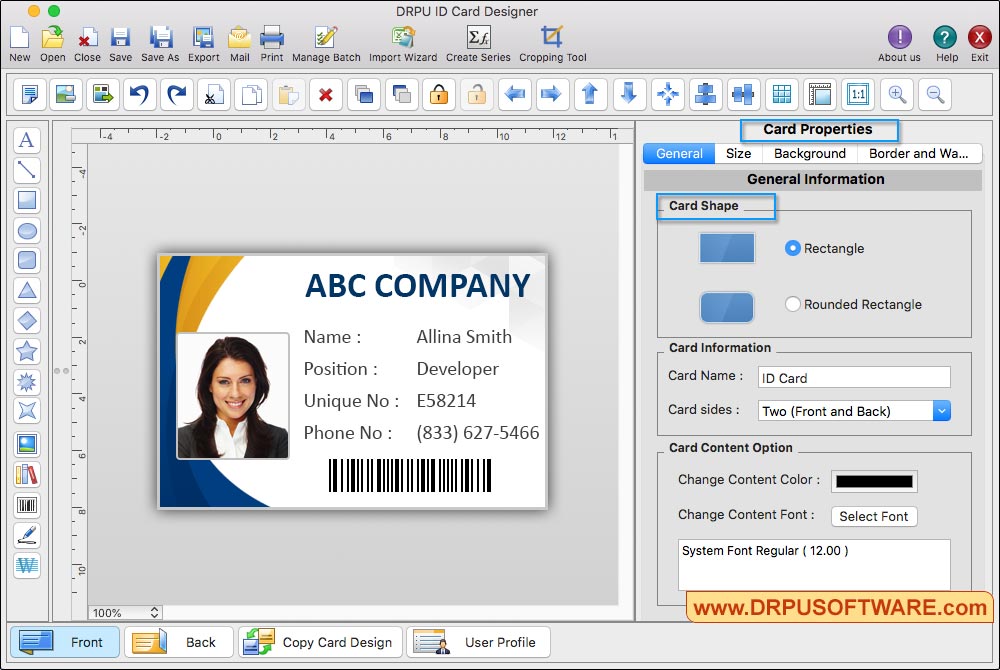Open the Card sides dropdown
This screenshot has height=670, width=1000.
(941, 411)
